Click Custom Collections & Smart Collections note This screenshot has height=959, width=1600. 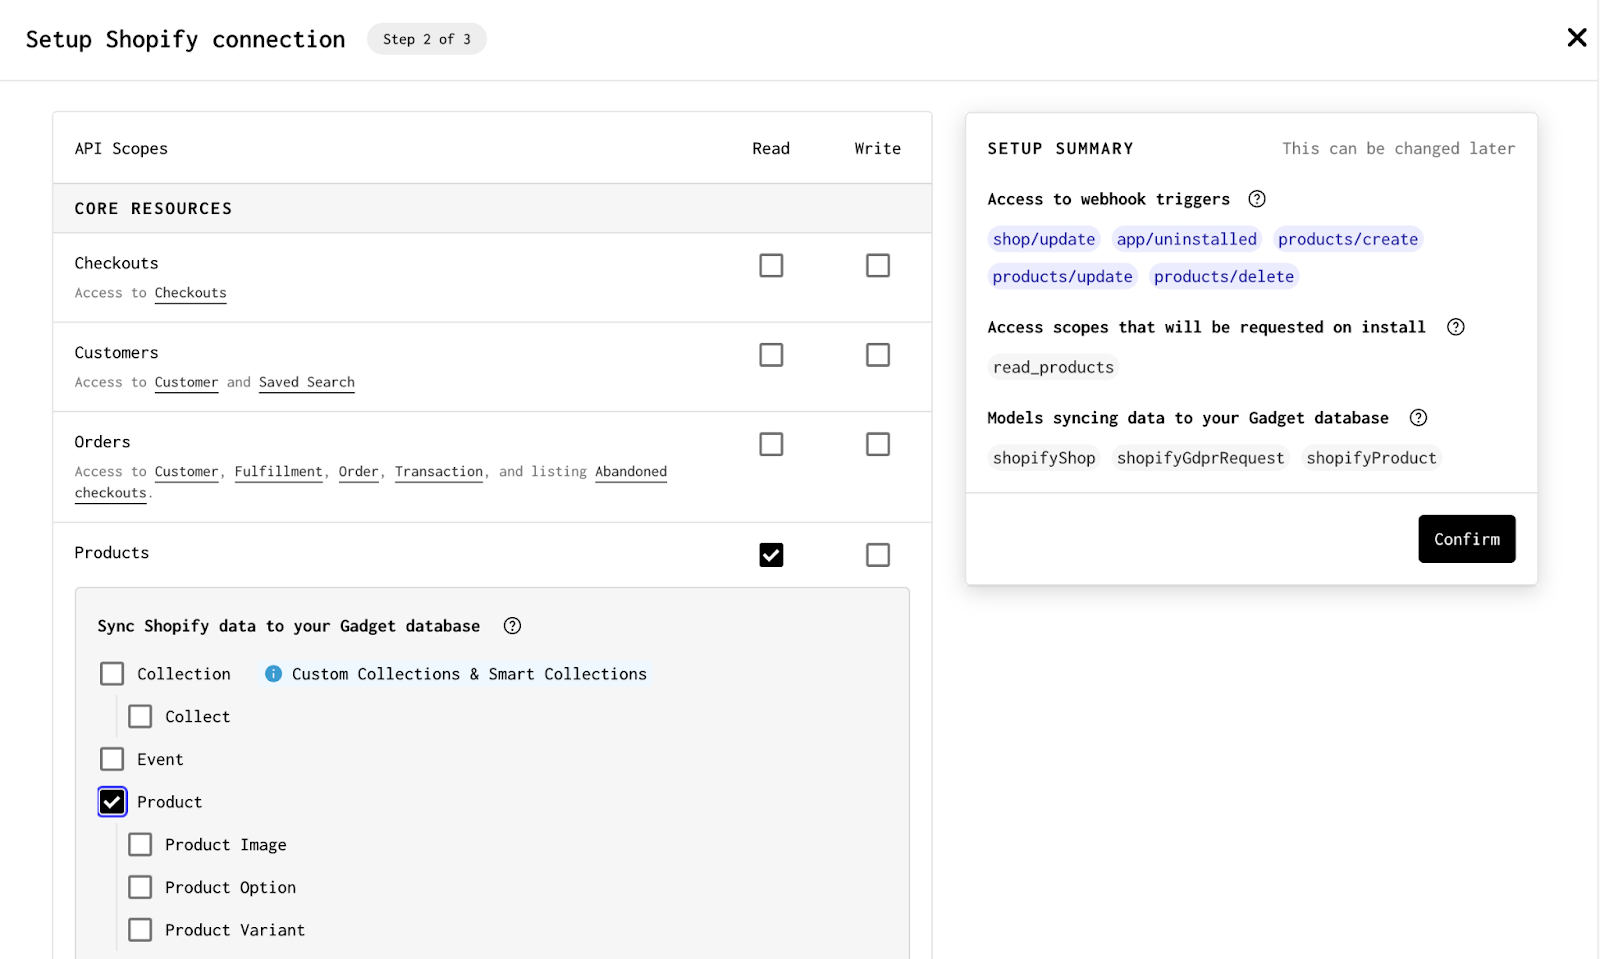[469, 674]
